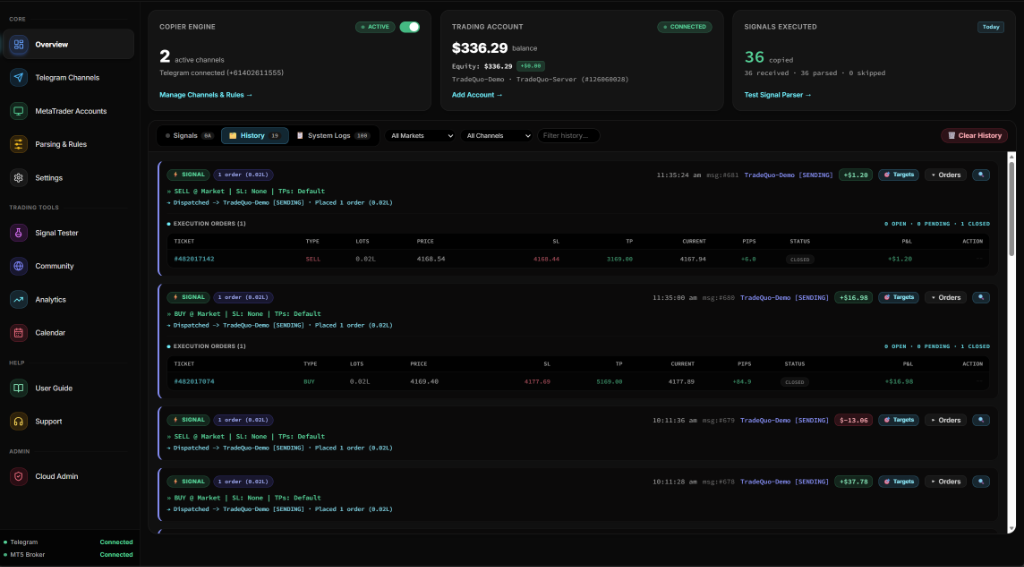Switch to the System Logs tab
This screenshot has height=567, width=1024.
333,136
